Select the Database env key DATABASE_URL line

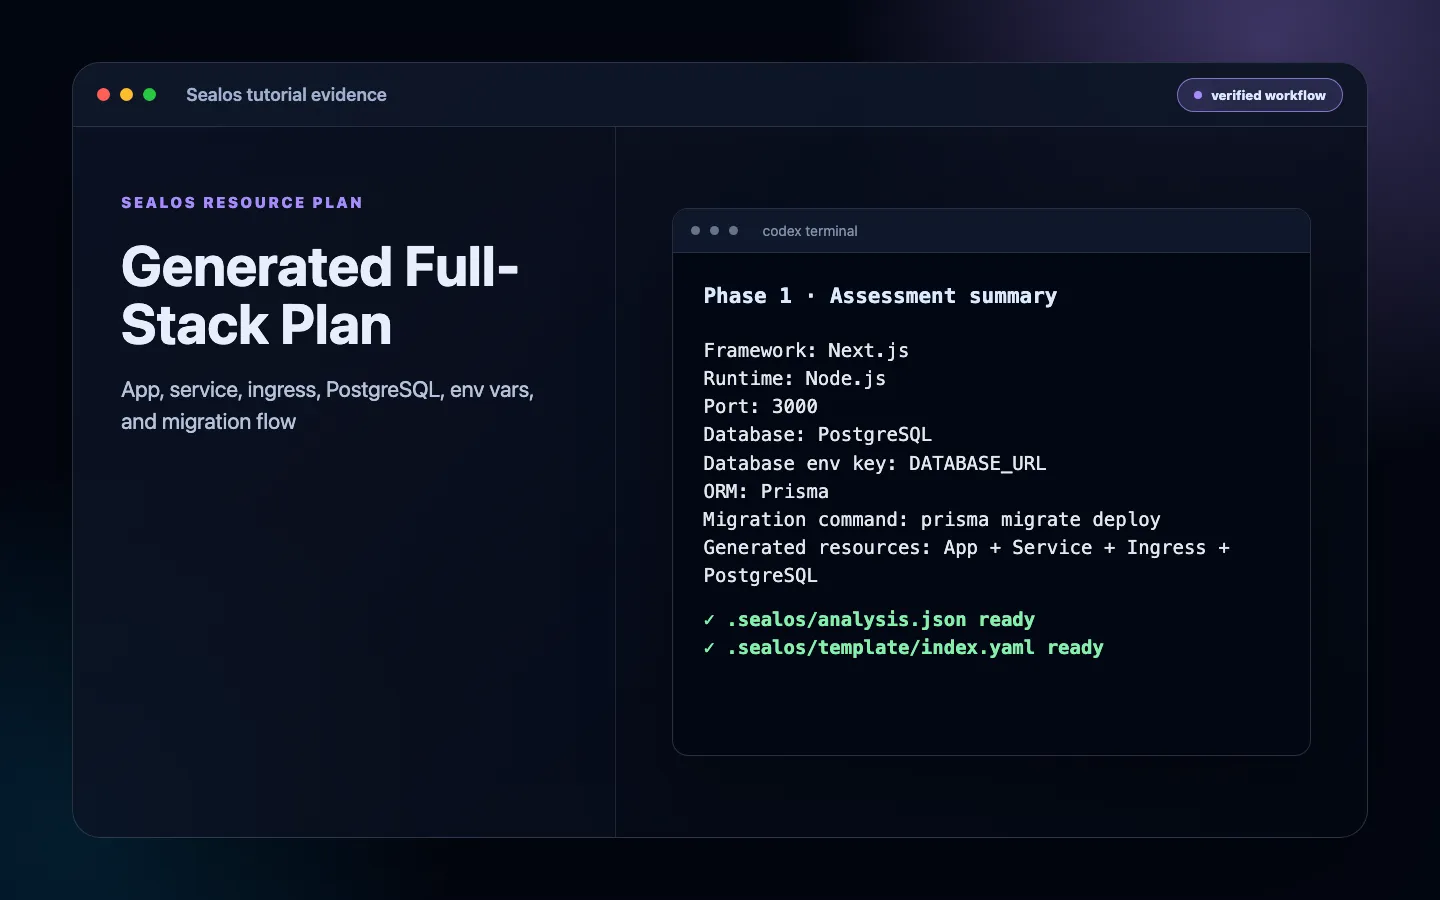tap(874, 463)
